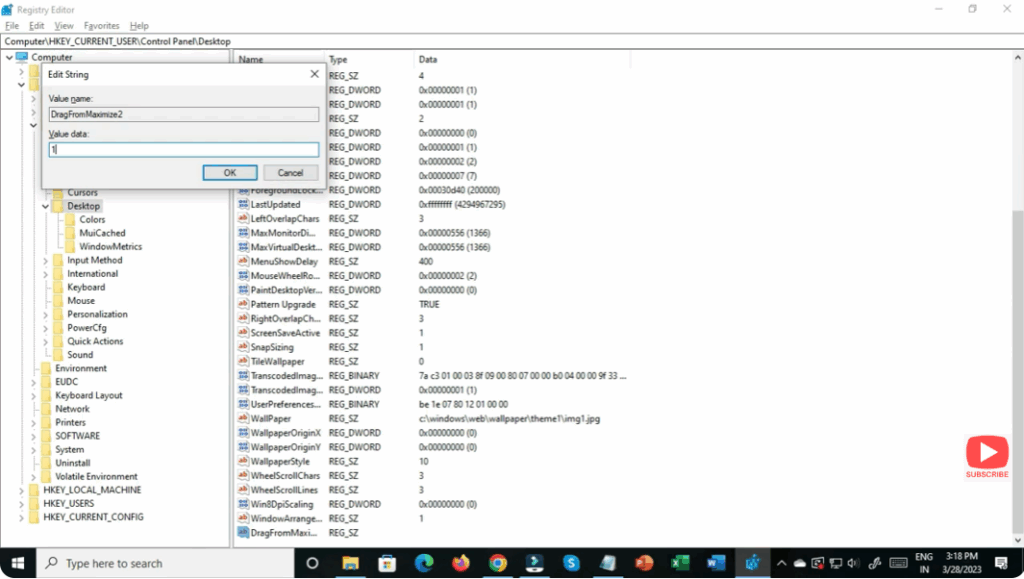
Task: Click the red YouTube Subscribe icon
Action: point(986,453)
